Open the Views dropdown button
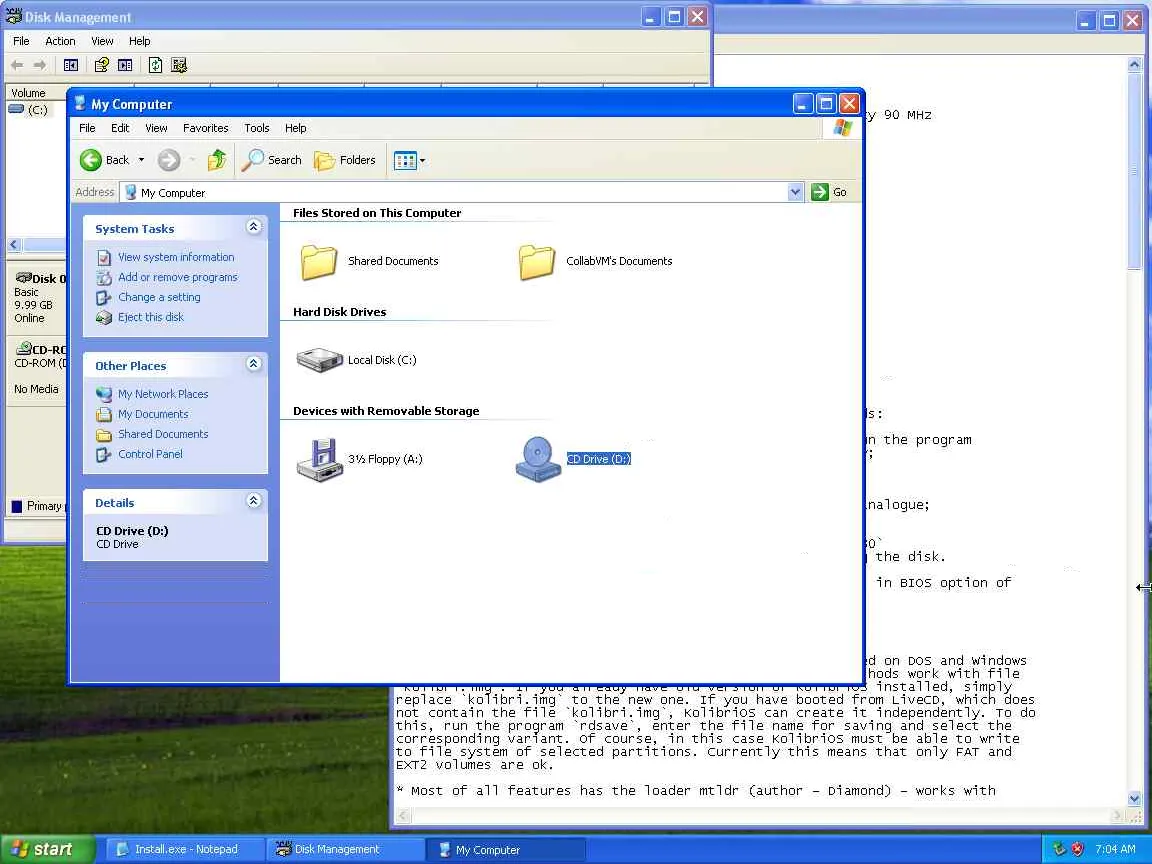Screen dimensions: 1152x864 pyautogui.click(x=409, y=160)
